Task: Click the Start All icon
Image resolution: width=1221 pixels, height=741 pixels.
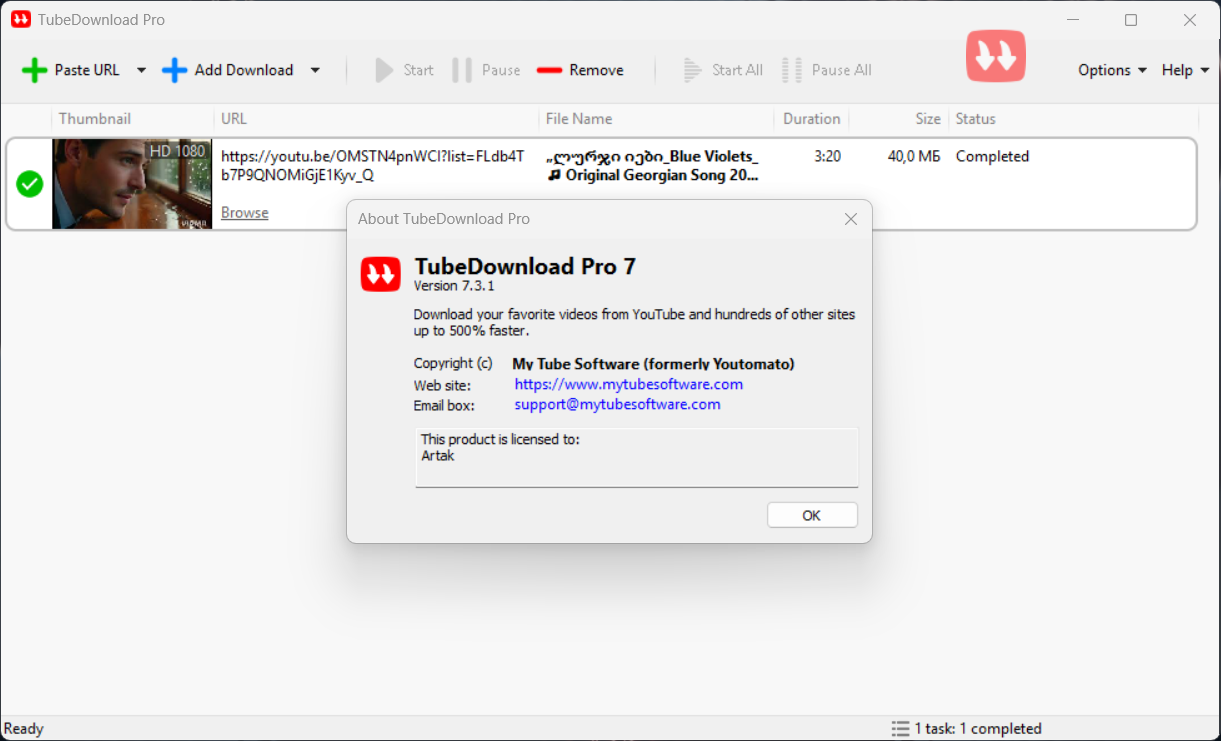Action: coord(693,70)
